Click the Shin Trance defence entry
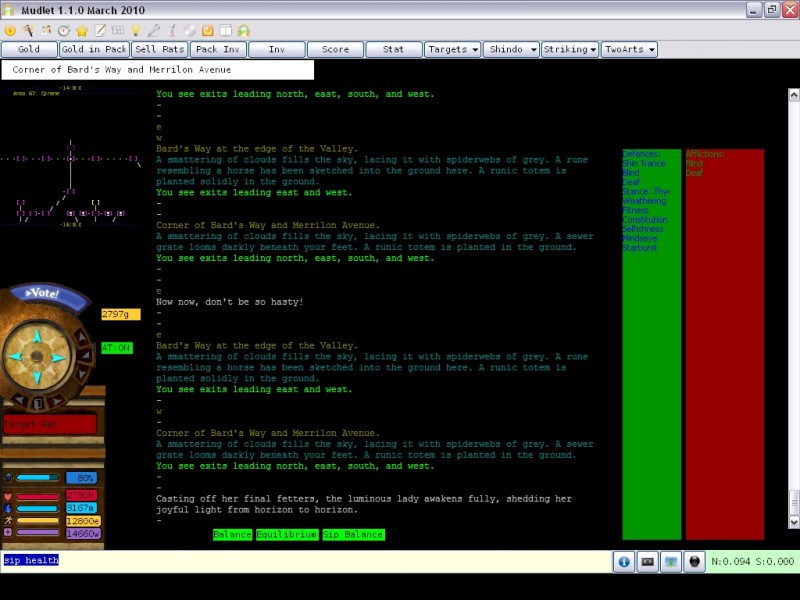Image resolution: width=800 pixels, height=600 pixels. point(644,163)
